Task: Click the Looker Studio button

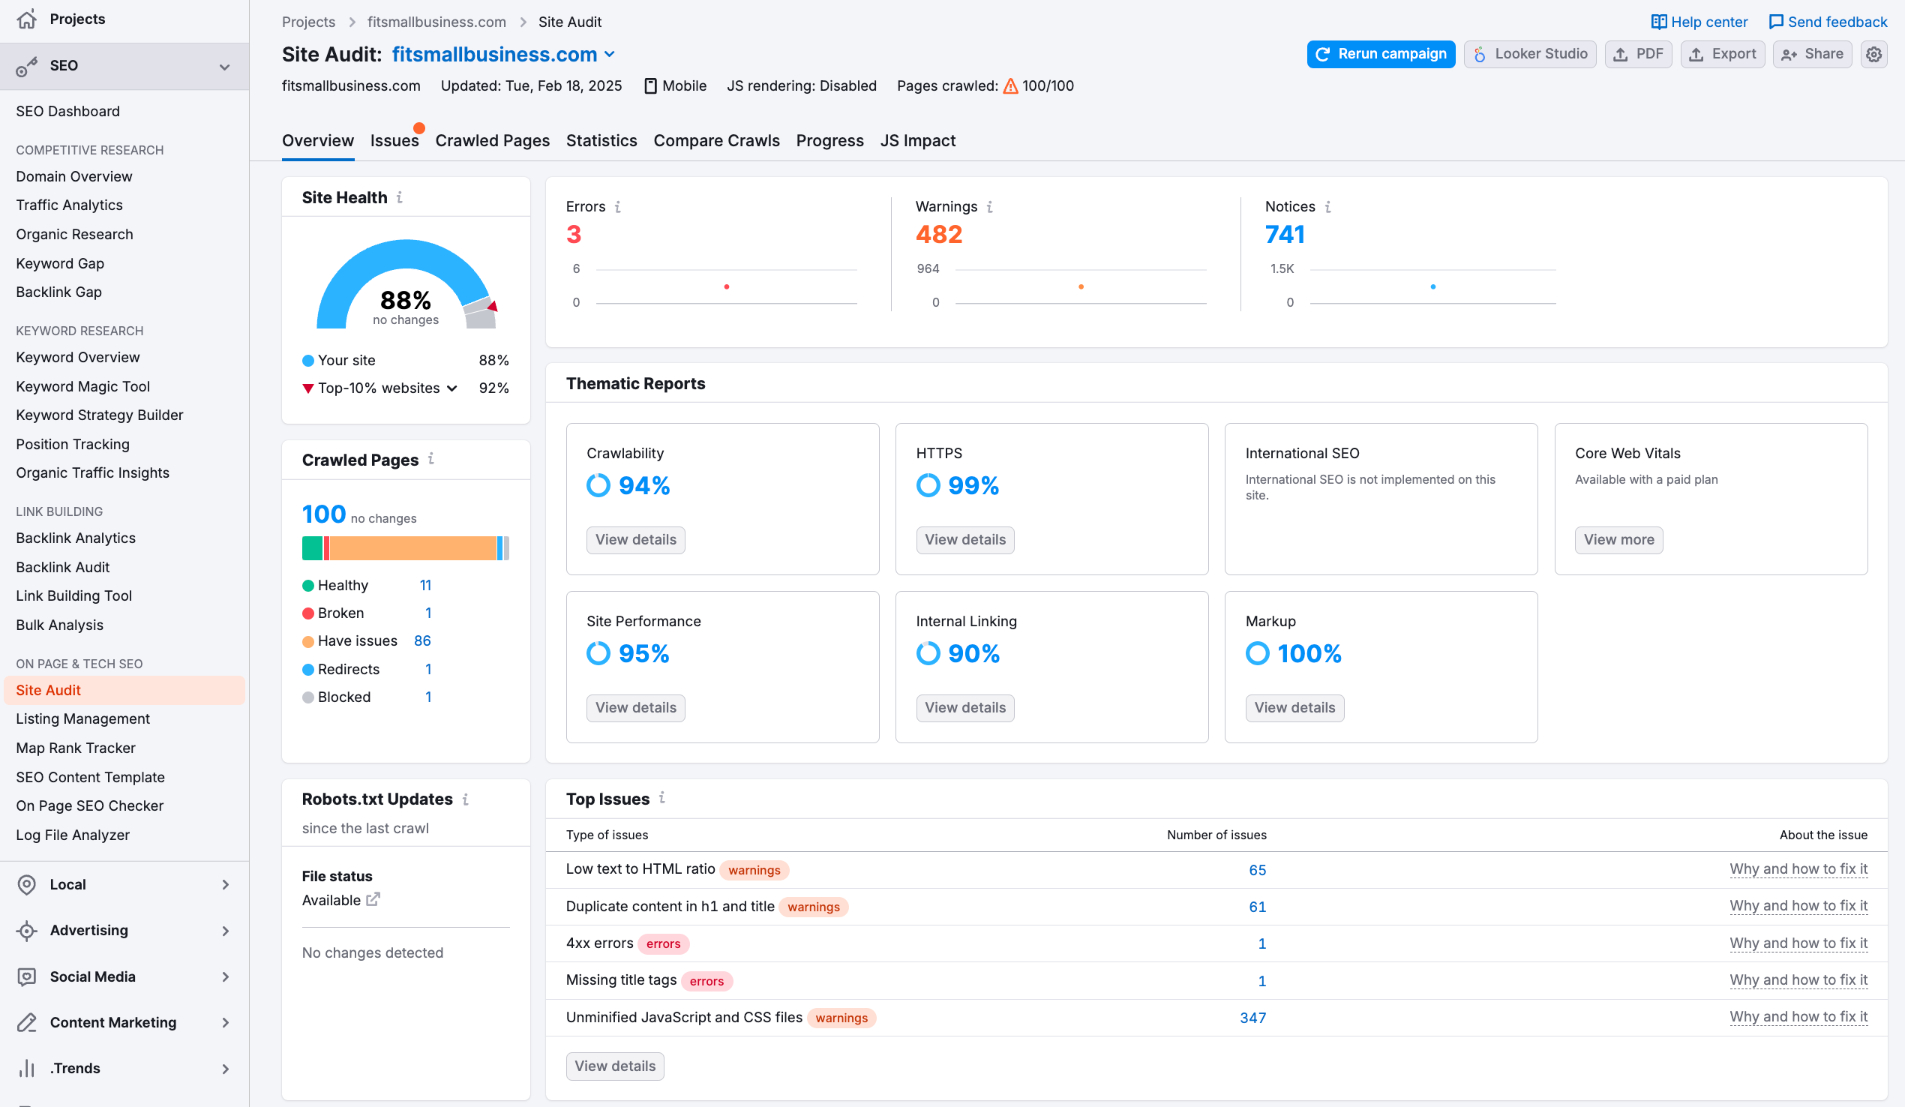Action: click(1530, 54)
